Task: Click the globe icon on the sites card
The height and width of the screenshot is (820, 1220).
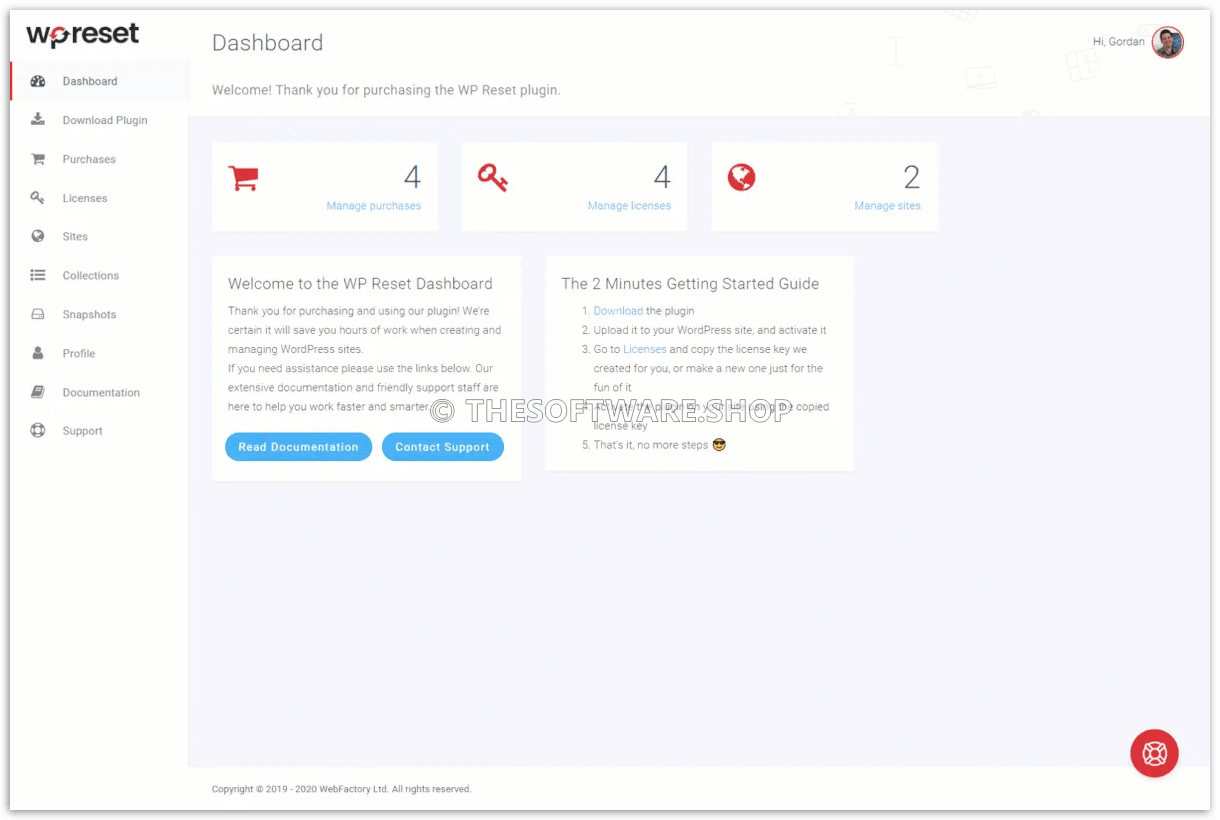Action: 742,177
